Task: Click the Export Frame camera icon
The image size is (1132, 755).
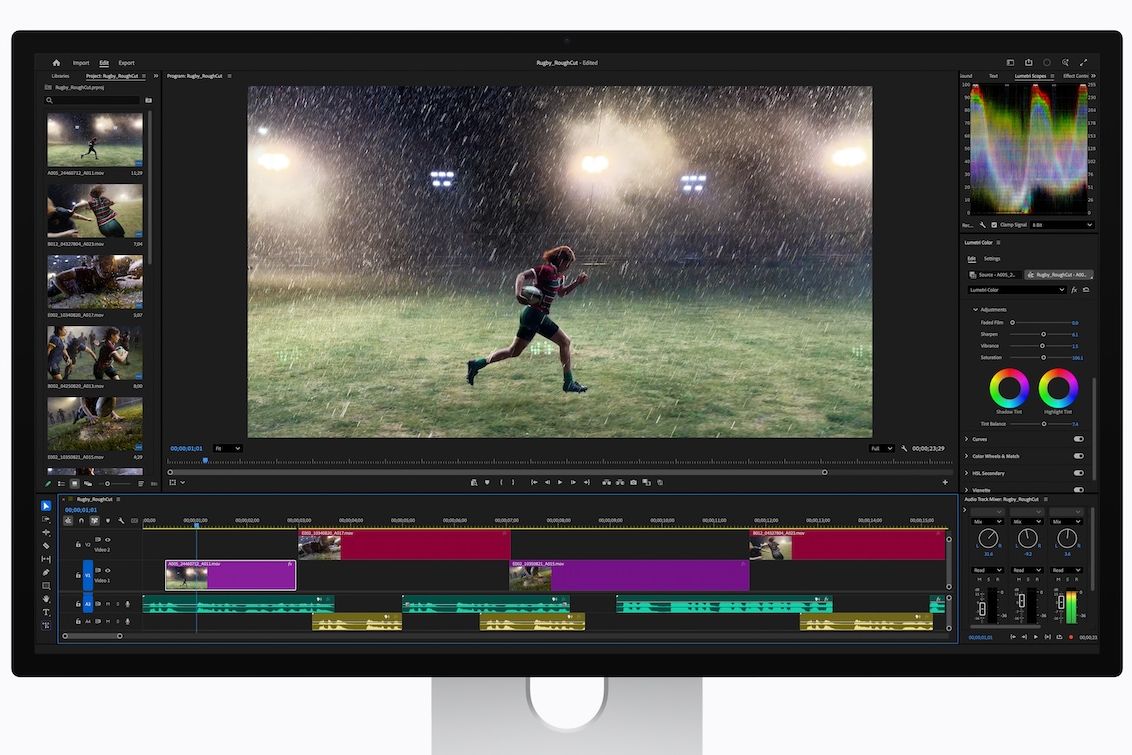Action: [x=633, y=482]
